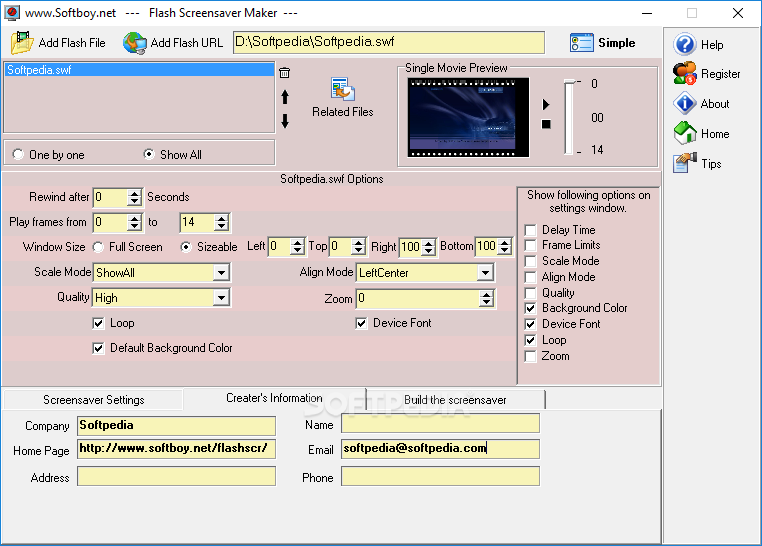Open the Quality High dropdown
Image resolution: width=762 pixels, height=546 pixels.
(x=222, y=297)
